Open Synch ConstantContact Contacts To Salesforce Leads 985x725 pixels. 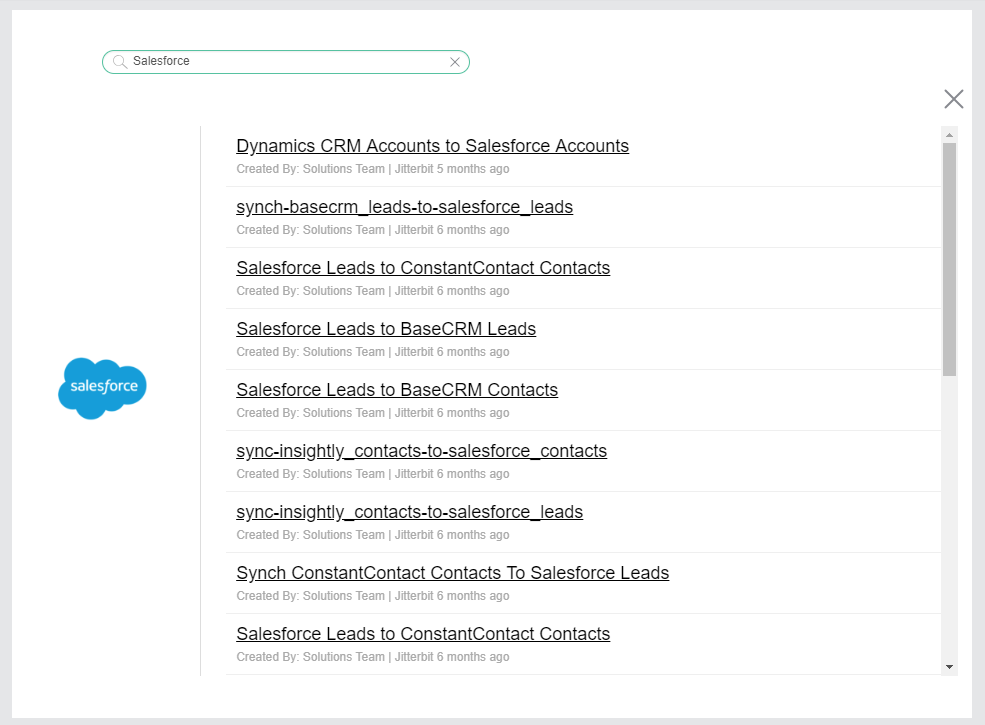(x=452, y=573)
